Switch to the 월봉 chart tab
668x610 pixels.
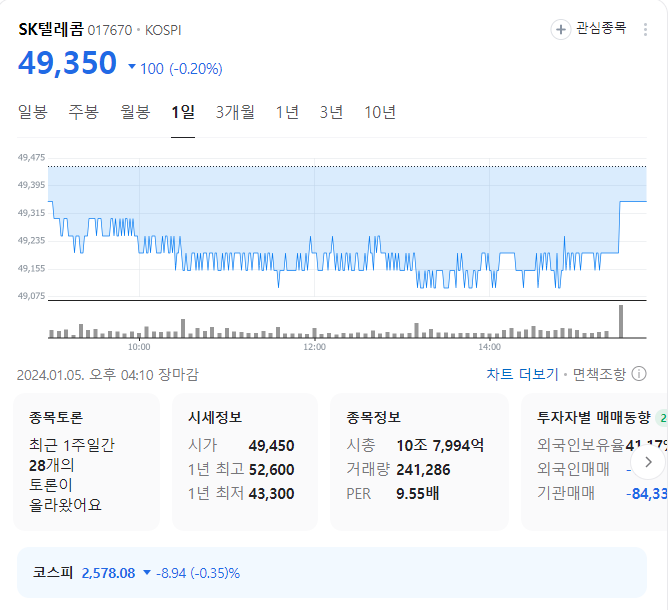(135, 112)
